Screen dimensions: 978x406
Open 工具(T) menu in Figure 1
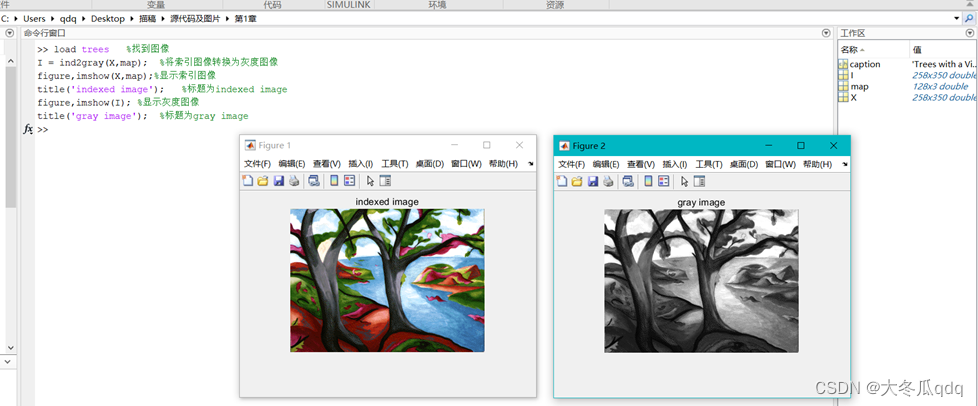pyautogui.click(x=395, y=164)
